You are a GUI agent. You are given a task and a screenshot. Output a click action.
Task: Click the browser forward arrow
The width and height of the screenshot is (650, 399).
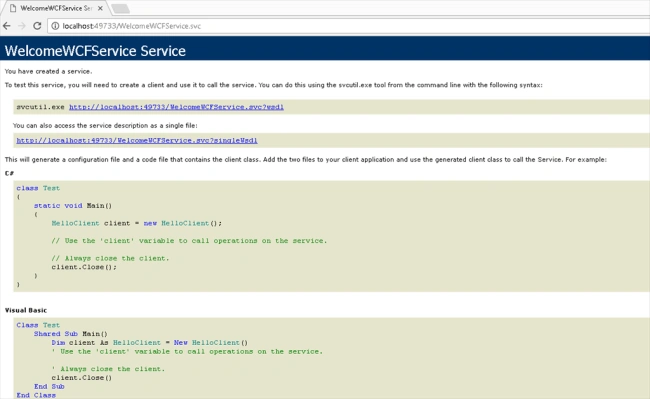[x=22, y=26]
